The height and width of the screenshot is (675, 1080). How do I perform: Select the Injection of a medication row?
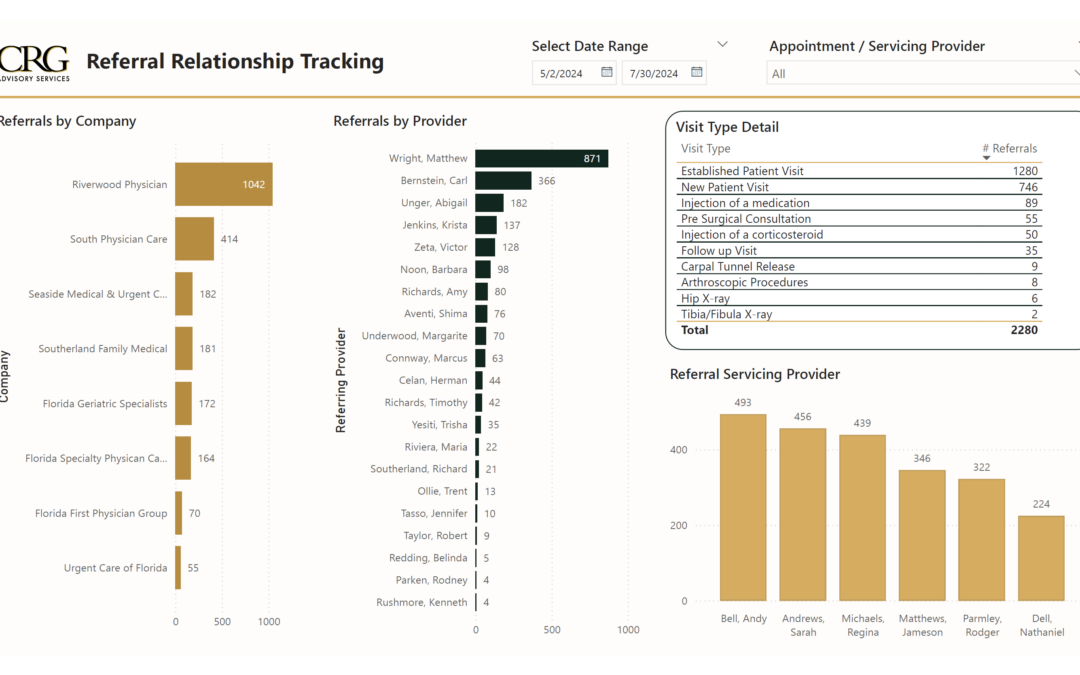[x=859, y=202]
